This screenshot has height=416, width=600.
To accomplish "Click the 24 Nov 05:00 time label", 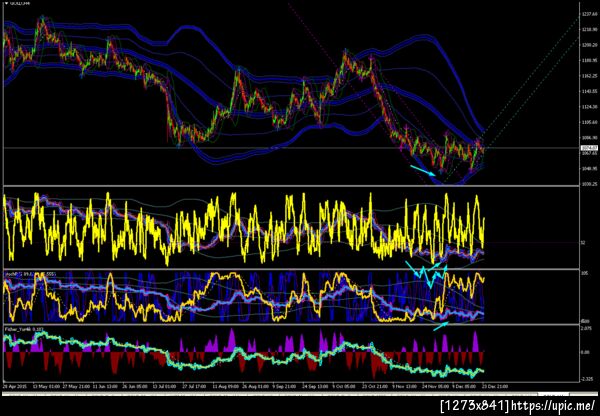I will (x=435, y=387).
